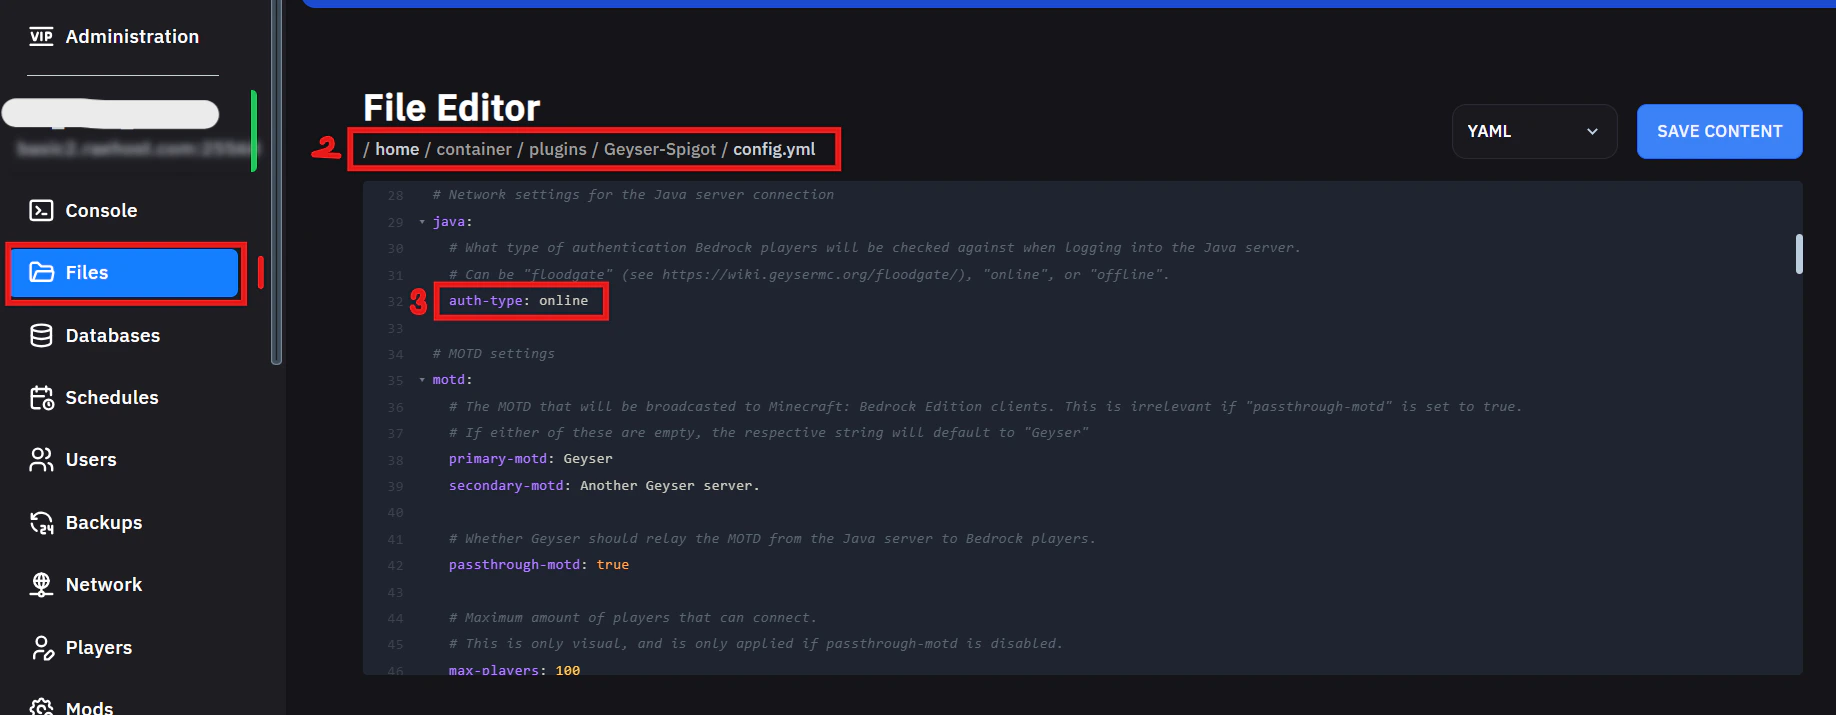Save the file with SAVE CONTENT
1836x715 pixels.
click(1719, 131)
